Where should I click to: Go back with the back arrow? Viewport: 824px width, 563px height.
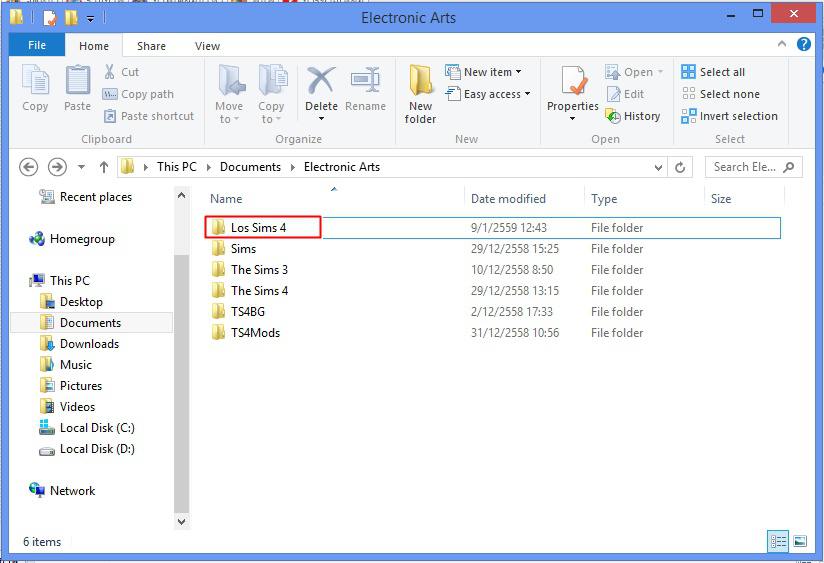pos(28,167)
